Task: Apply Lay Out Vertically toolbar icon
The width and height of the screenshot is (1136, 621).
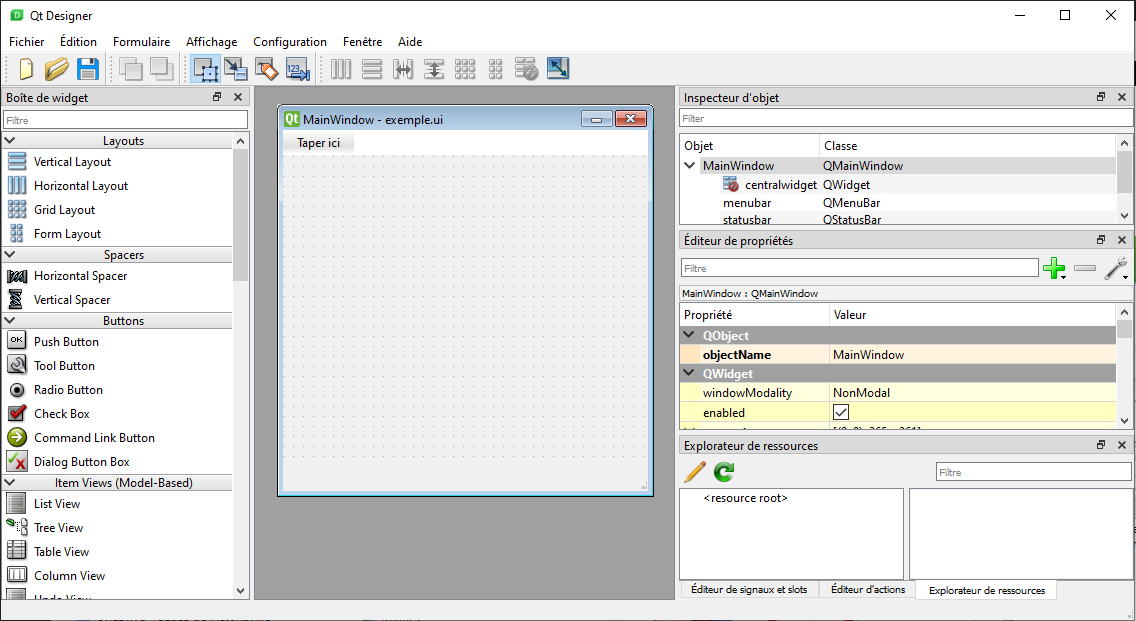Action: point(372,69)
